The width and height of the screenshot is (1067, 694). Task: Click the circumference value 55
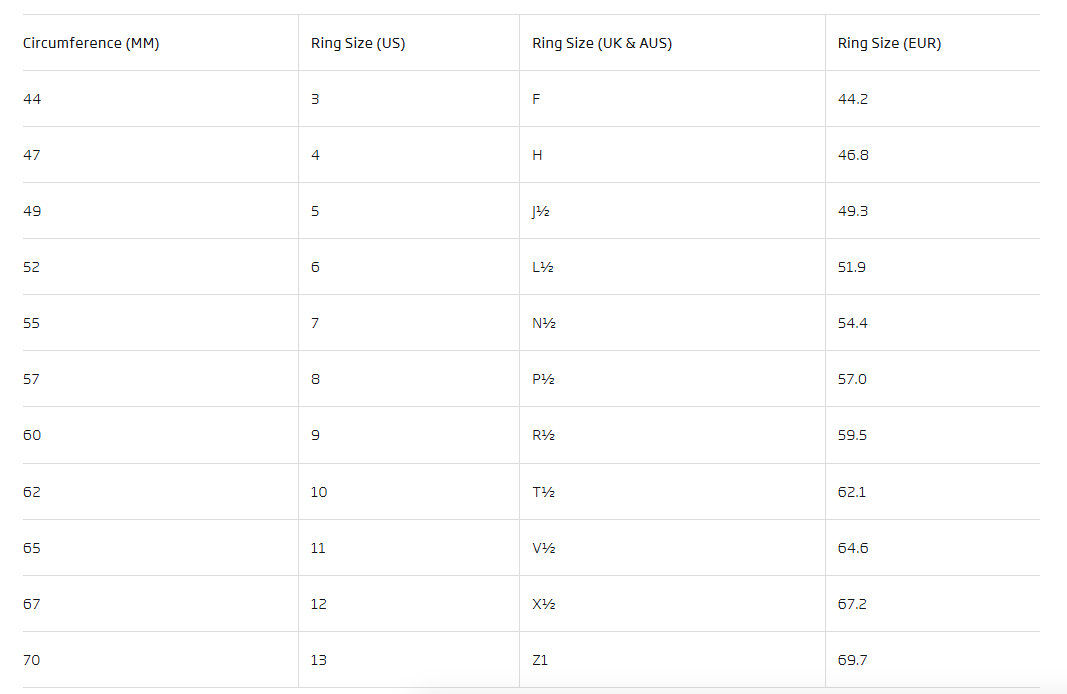pyautogui.click(x=31, y=323)
